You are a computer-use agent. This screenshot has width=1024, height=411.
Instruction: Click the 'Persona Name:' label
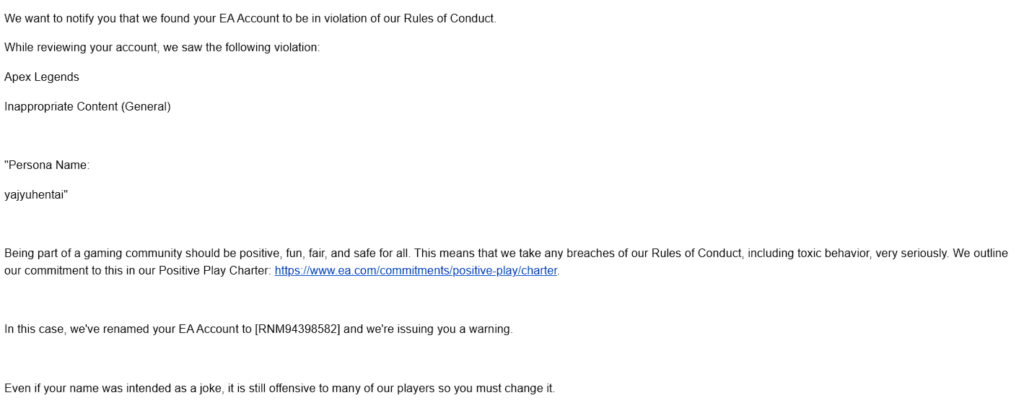click(x=47, y=165)
